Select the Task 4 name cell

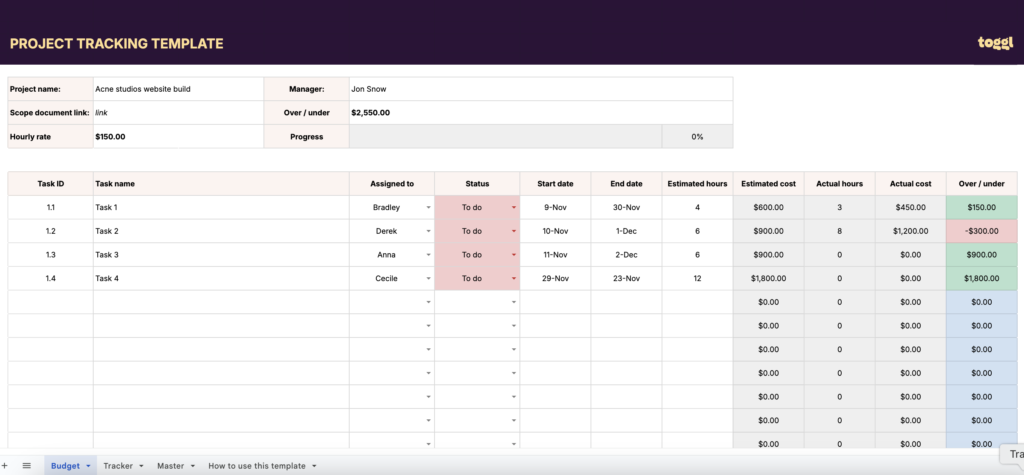(x=221, y=278)
